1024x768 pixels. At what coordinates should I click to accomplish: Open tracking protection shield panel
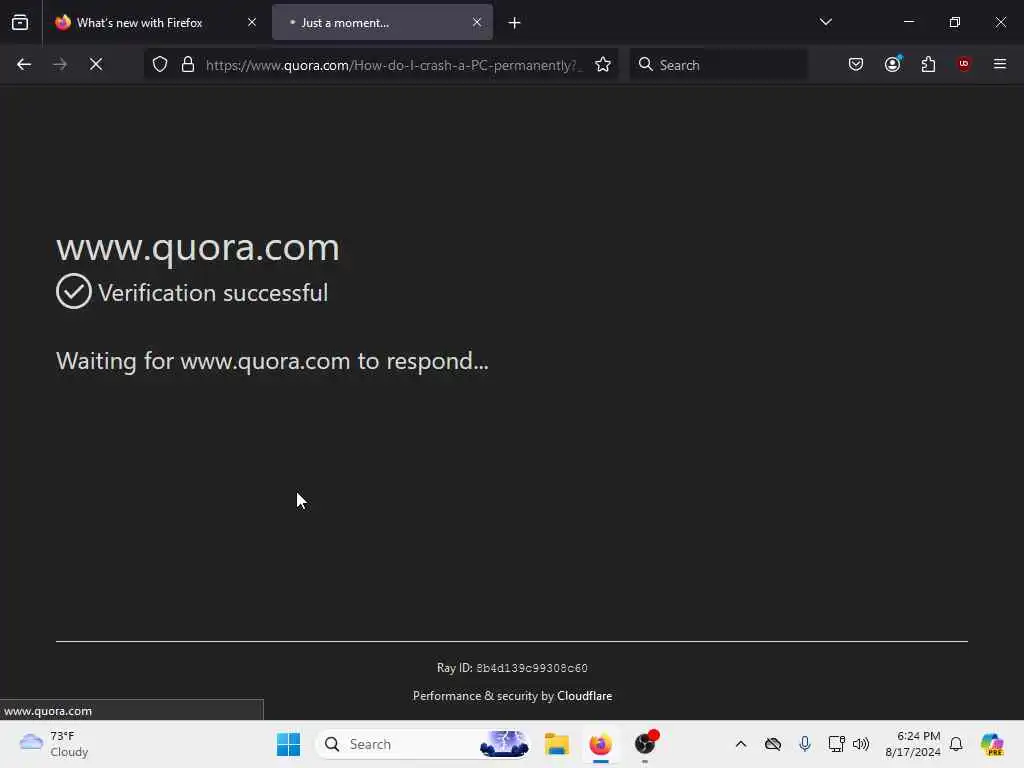point(160,64)
